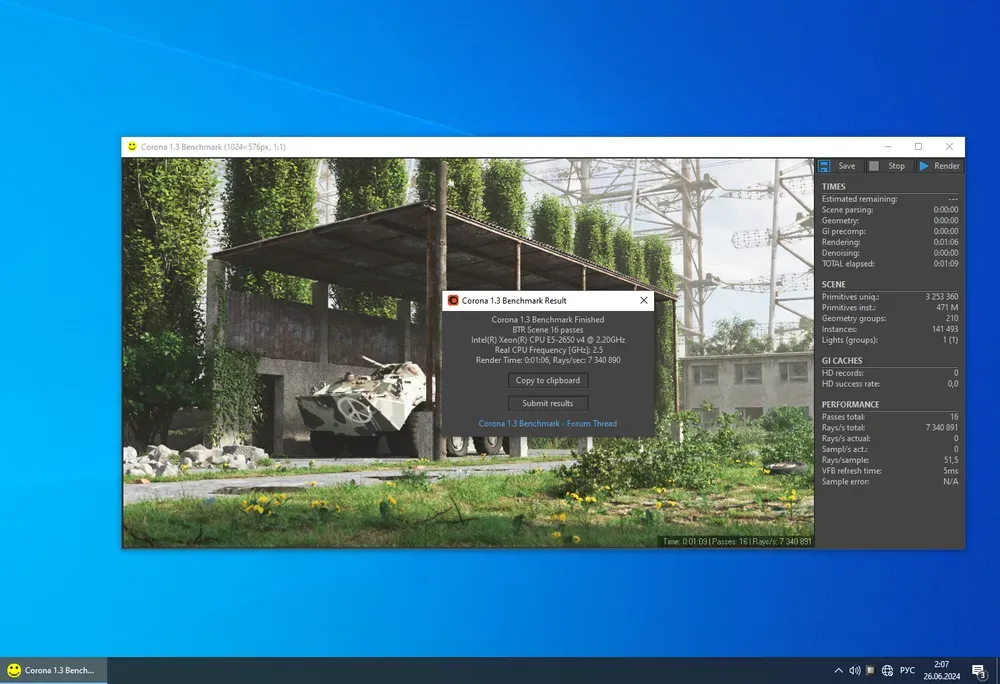1000x684 pixels.
Task: Start rendering with the Render button
Action: [939, 166]
